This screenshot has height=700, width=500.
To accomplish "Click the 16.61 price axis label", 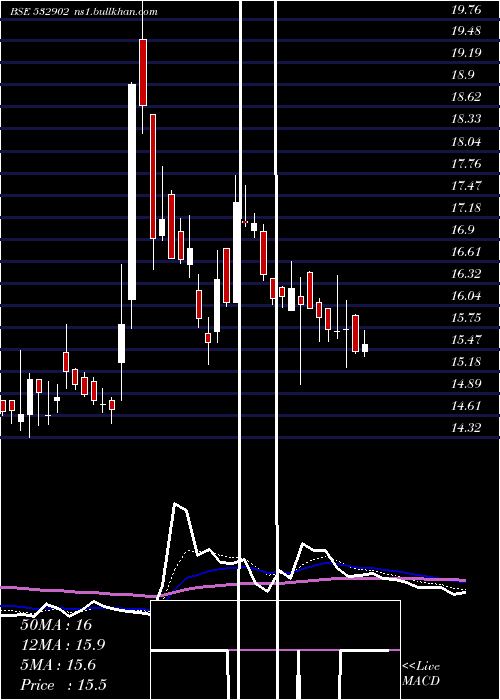I will point(466,252).
